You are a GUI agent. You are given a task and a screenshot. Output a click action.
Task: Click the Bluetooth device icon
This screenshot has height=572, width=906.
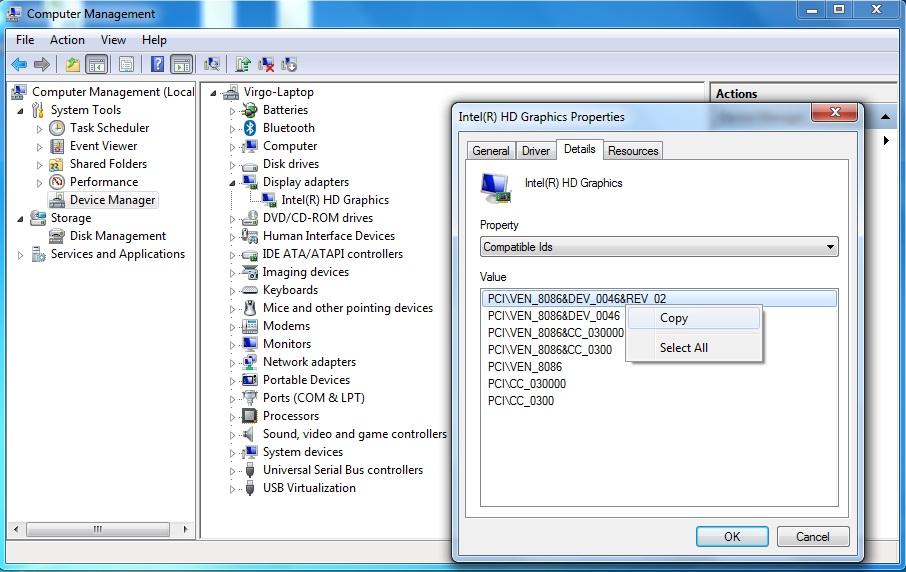(x=250, y=128)
